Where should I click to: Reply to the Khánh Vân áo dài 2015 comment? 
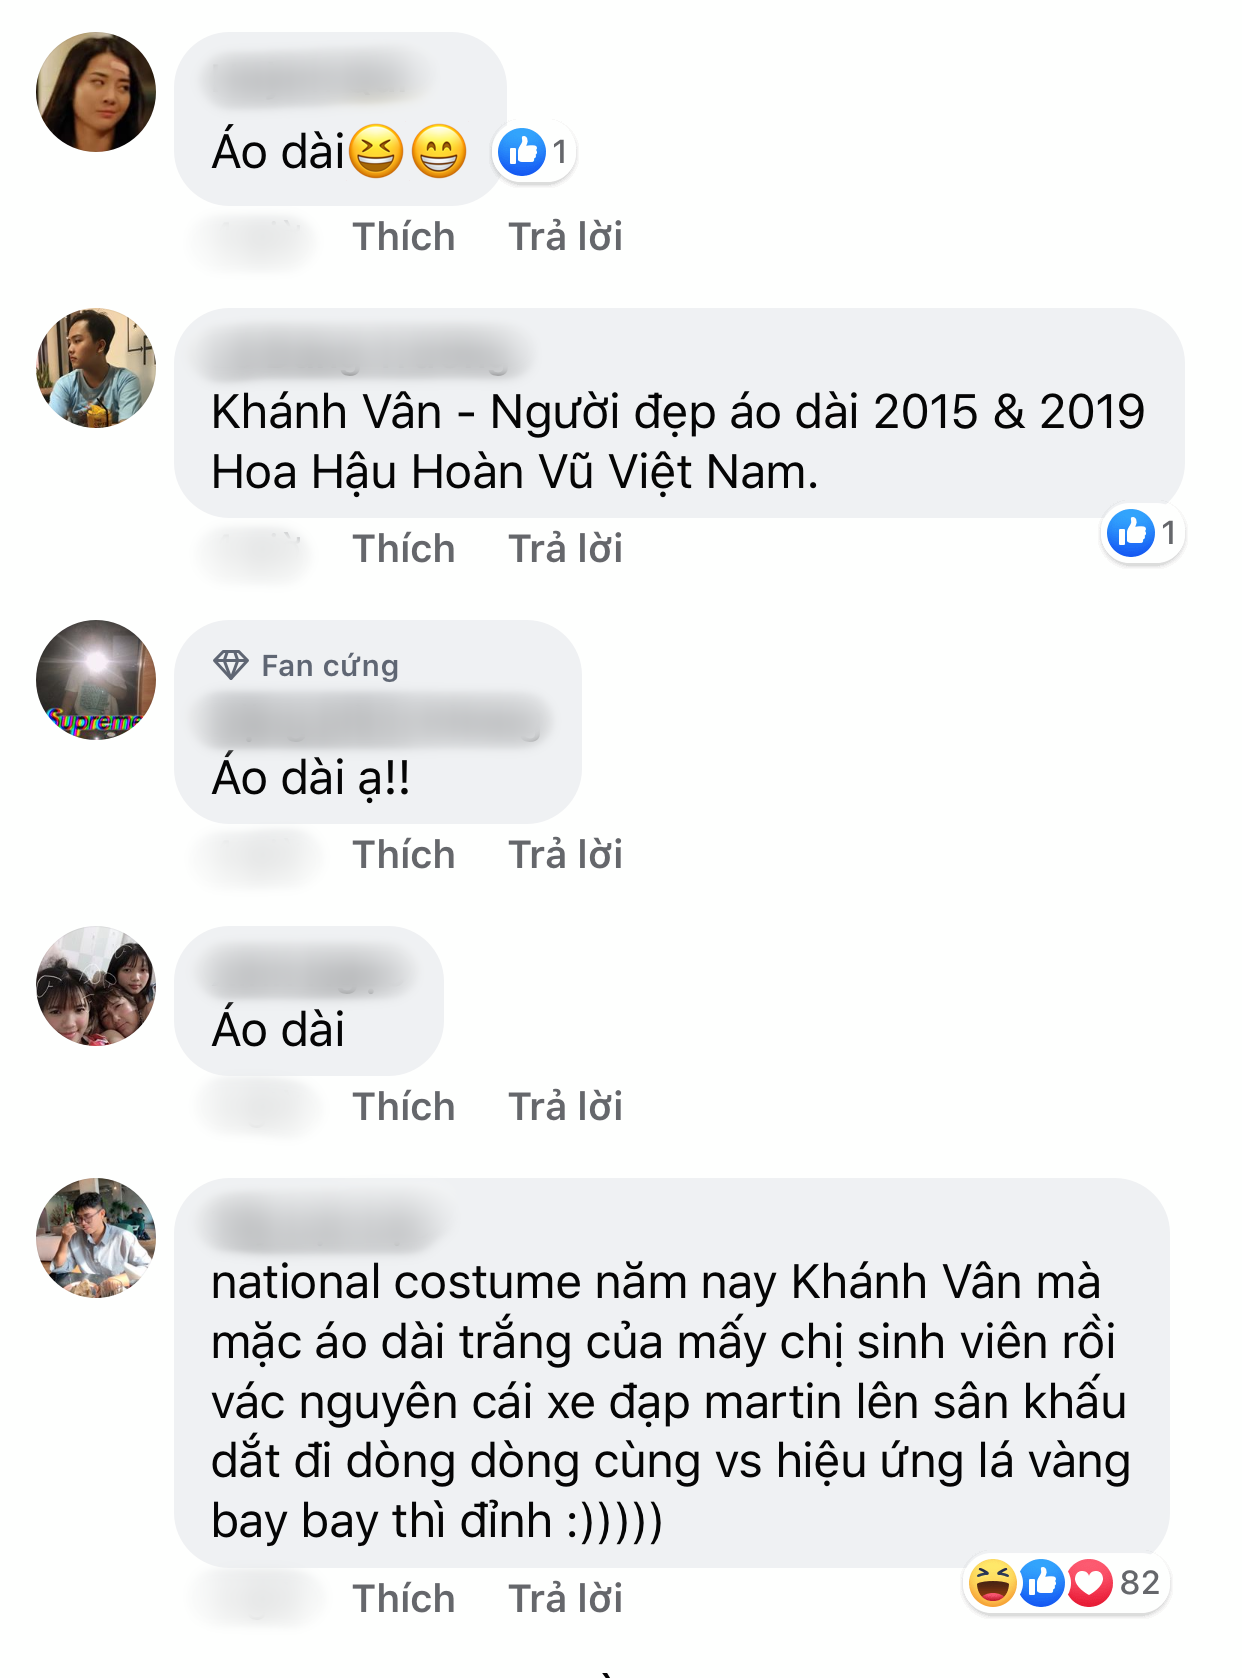[565, 549]
